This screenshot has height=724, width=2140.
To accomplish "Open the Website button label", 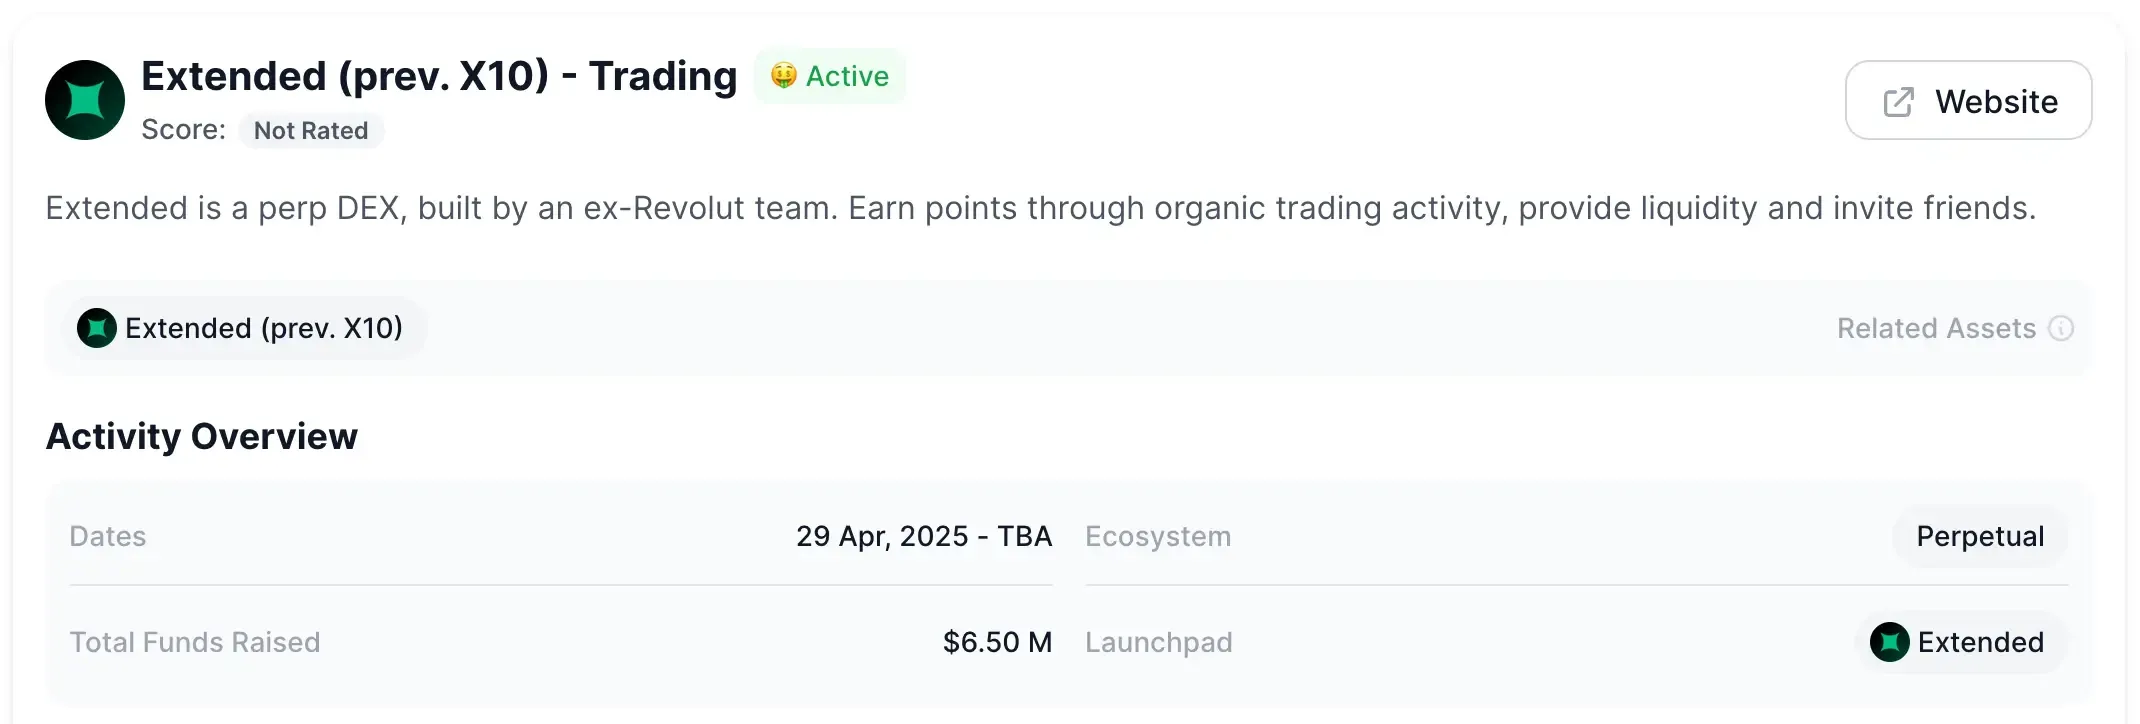I will pyautogui.click(x=1996, y=102).
